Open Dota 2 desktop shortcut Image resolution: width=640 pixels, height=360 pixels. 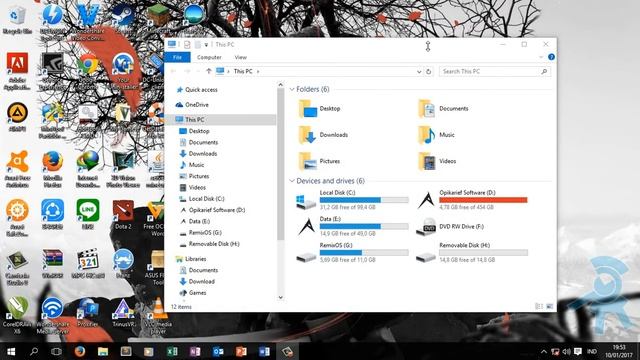pos(123,215)
